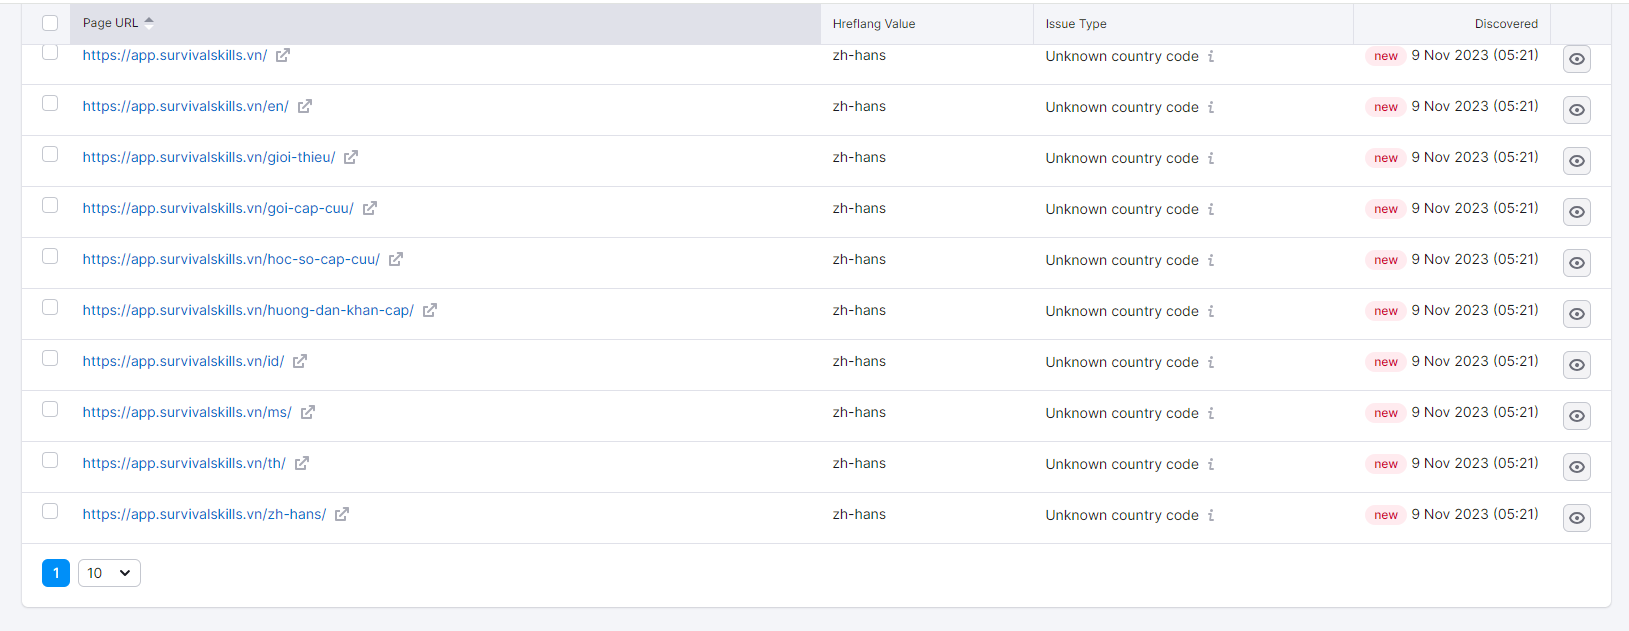
Task: Click eye icon for the /hoc-so-cap-cuu/ row
Action: [x=1577, y=263]
